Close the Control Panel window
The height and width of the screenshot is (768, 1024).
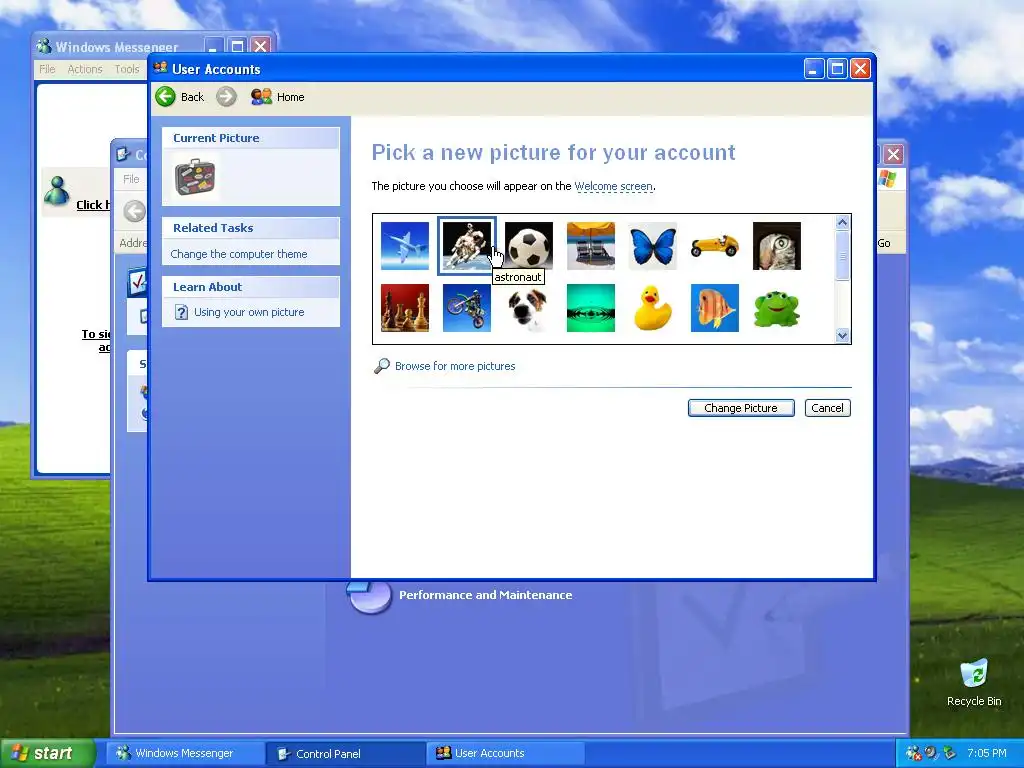pos(893,155)
